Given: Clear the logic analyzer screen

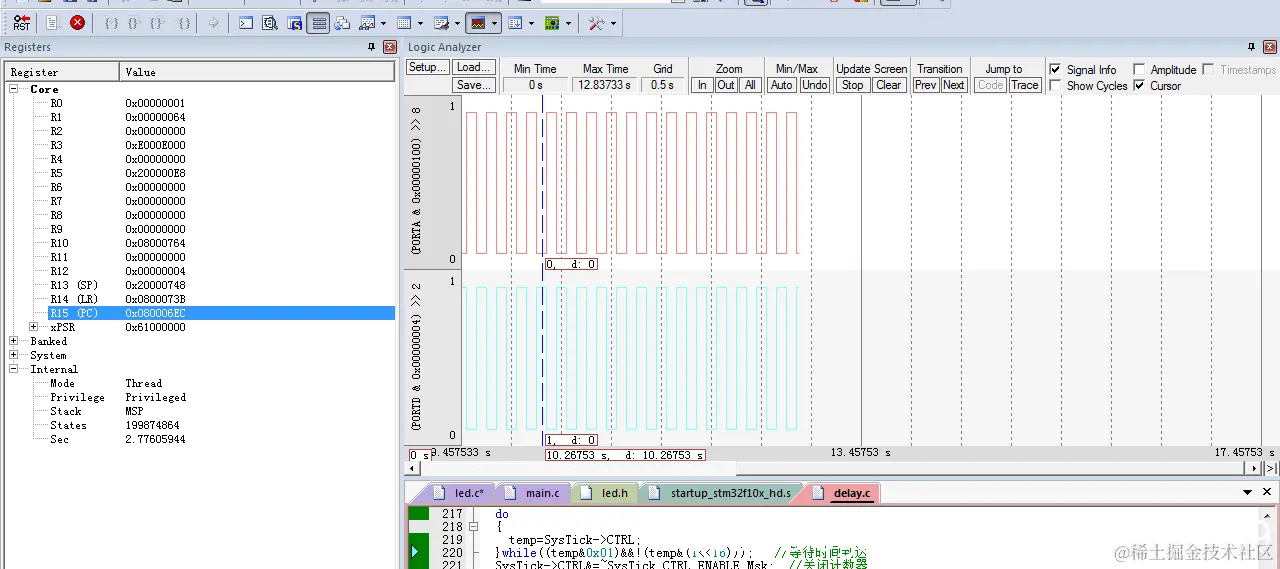Looking at the screenshot, I should click(888, 85).
